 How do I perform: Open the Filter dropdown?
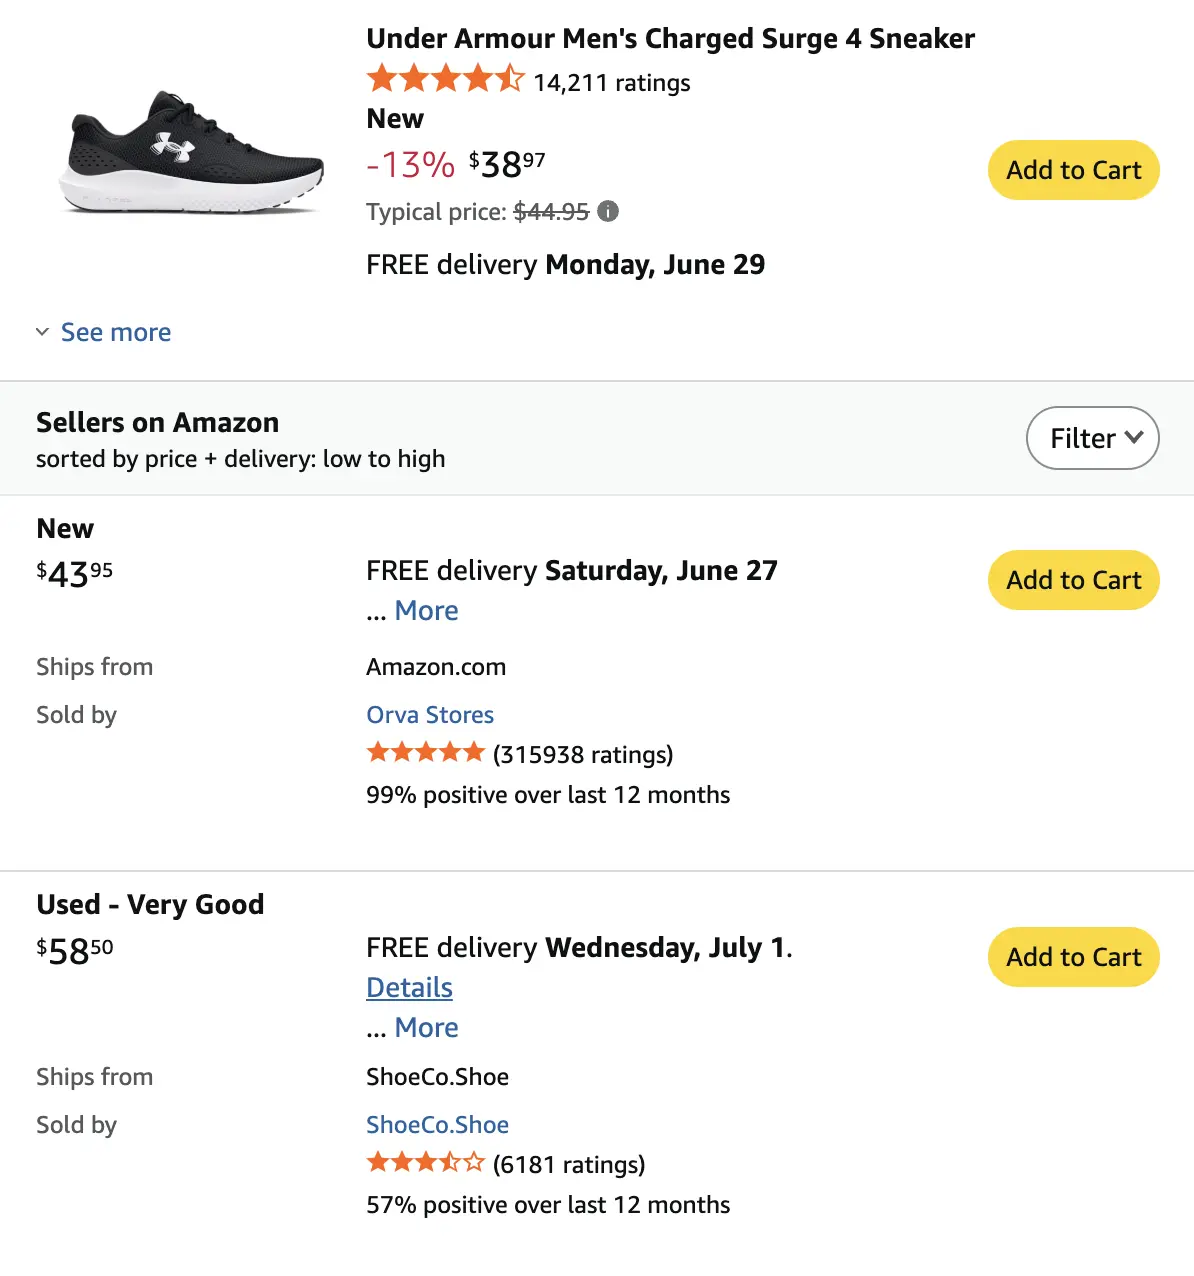[x=1093, y=438]
